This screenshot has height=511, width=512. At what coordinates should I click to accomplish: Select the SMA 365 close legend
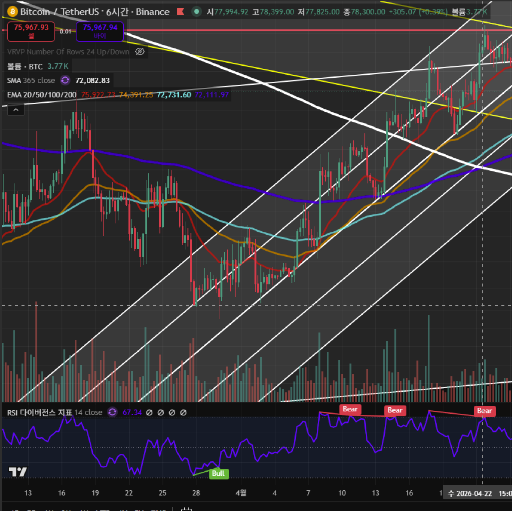point(31,80)
